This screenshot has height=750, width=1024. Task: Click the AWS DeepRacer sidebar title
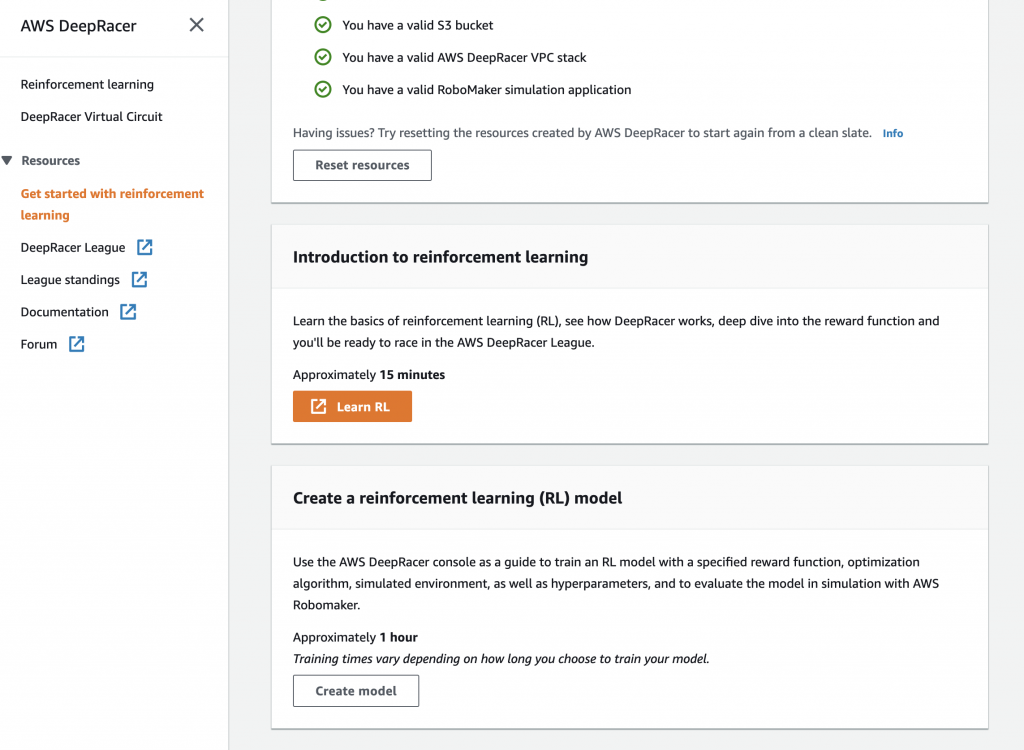(x=78, y=26)
